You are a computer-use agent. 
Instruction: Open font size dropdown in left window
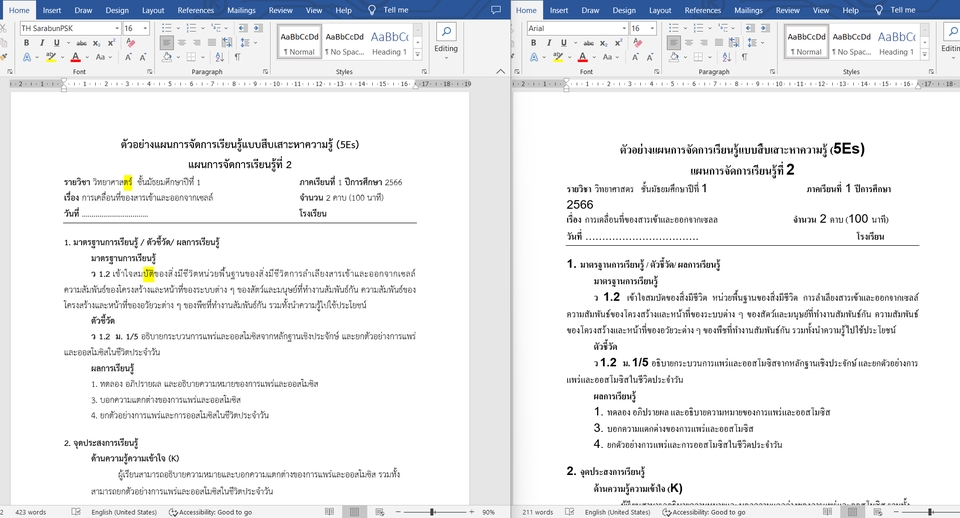(145, 28)
